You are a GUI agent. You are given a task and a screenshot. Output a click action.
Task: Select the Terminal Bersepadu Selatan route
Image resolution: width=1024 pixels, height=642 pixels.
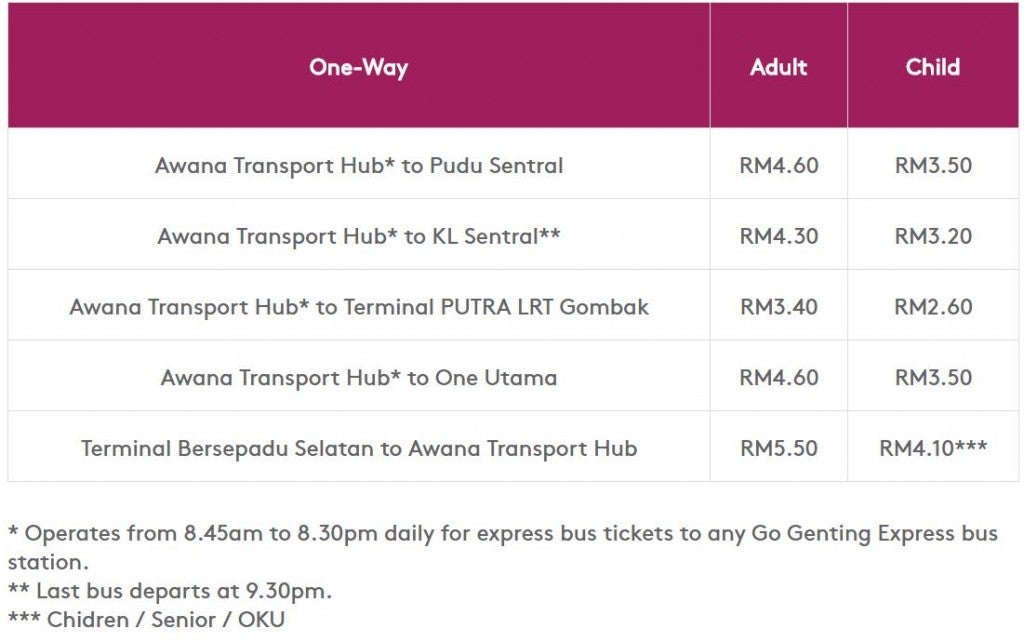point(359,448)
